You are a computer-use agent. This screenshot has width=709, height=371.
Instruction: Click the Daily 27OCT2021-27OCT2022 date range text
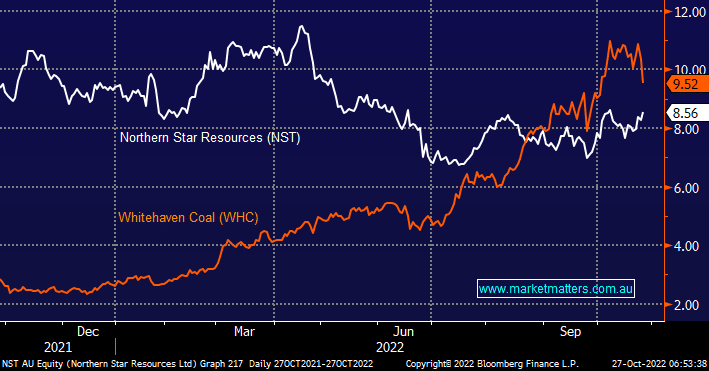[x=312, y=364]
